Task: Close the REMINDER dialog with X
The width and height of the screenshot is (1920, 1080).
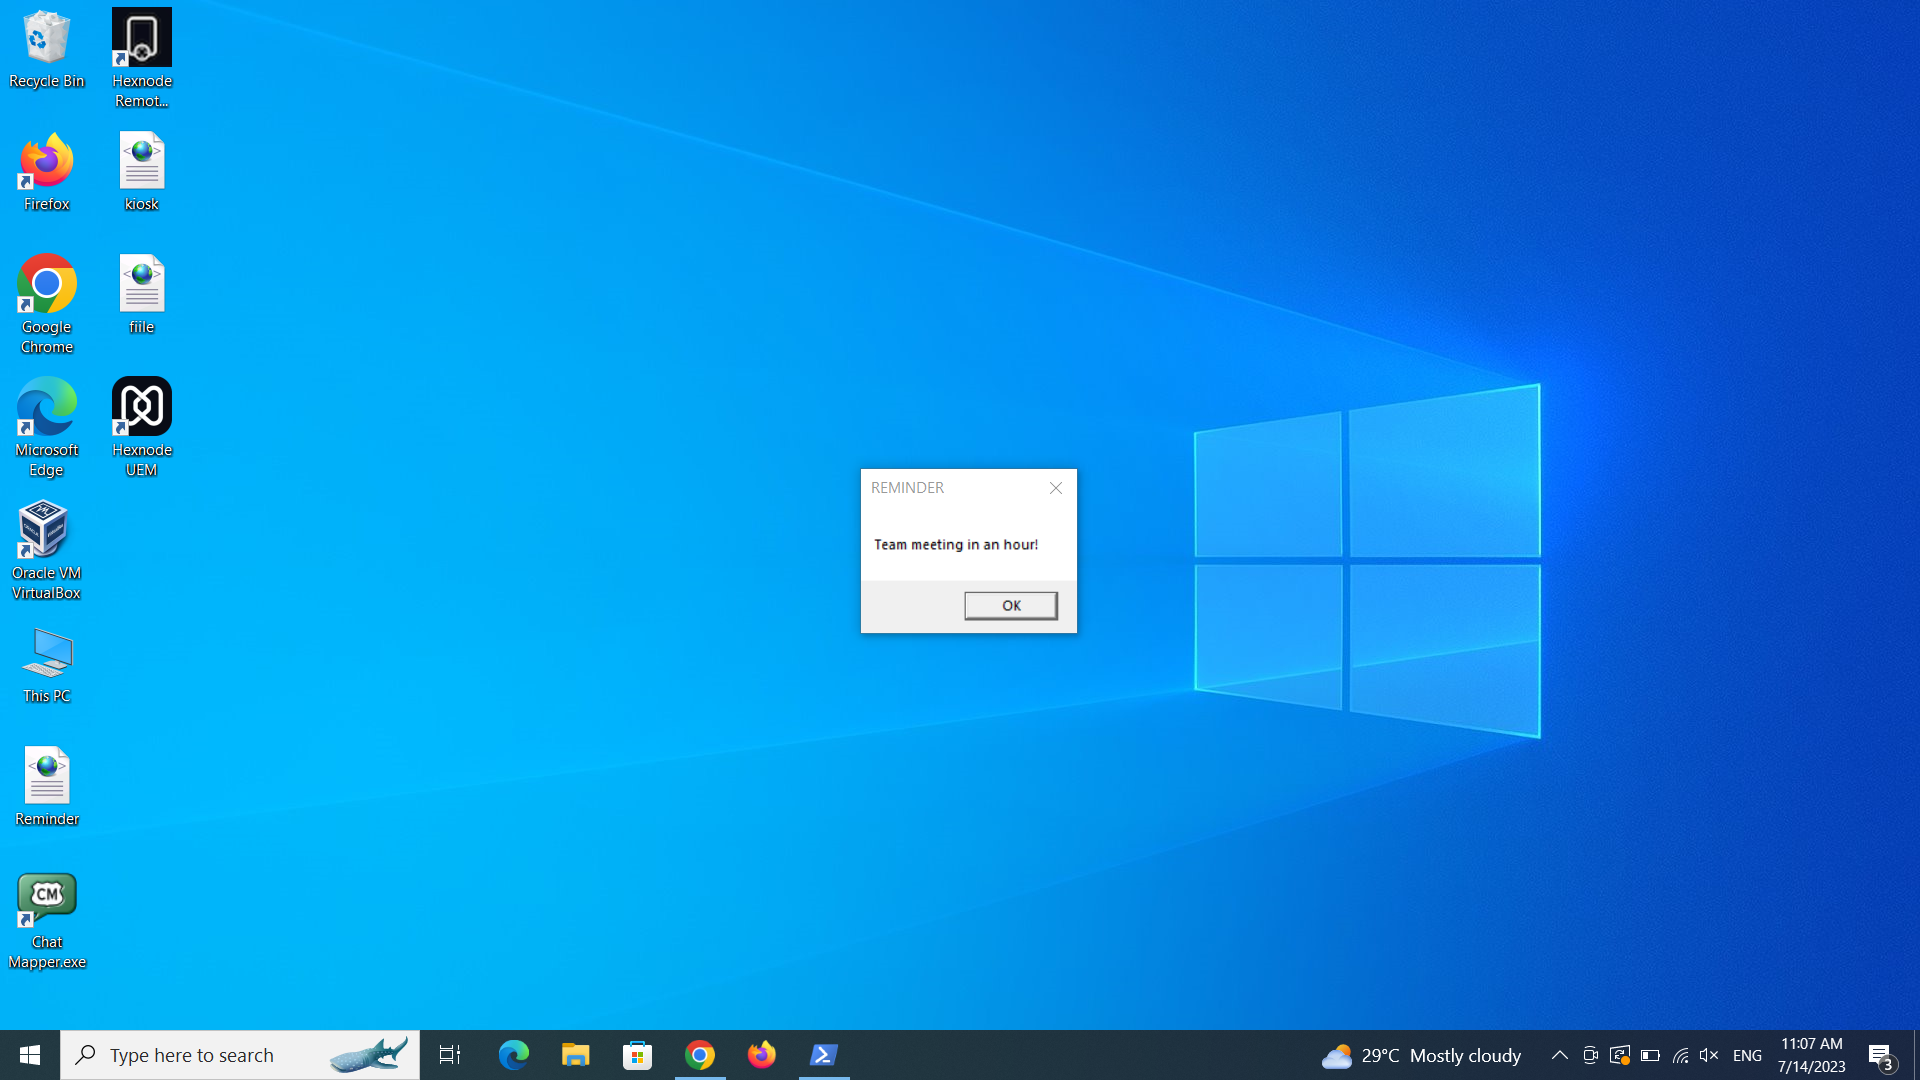Action: click(x=1056, y=488)
